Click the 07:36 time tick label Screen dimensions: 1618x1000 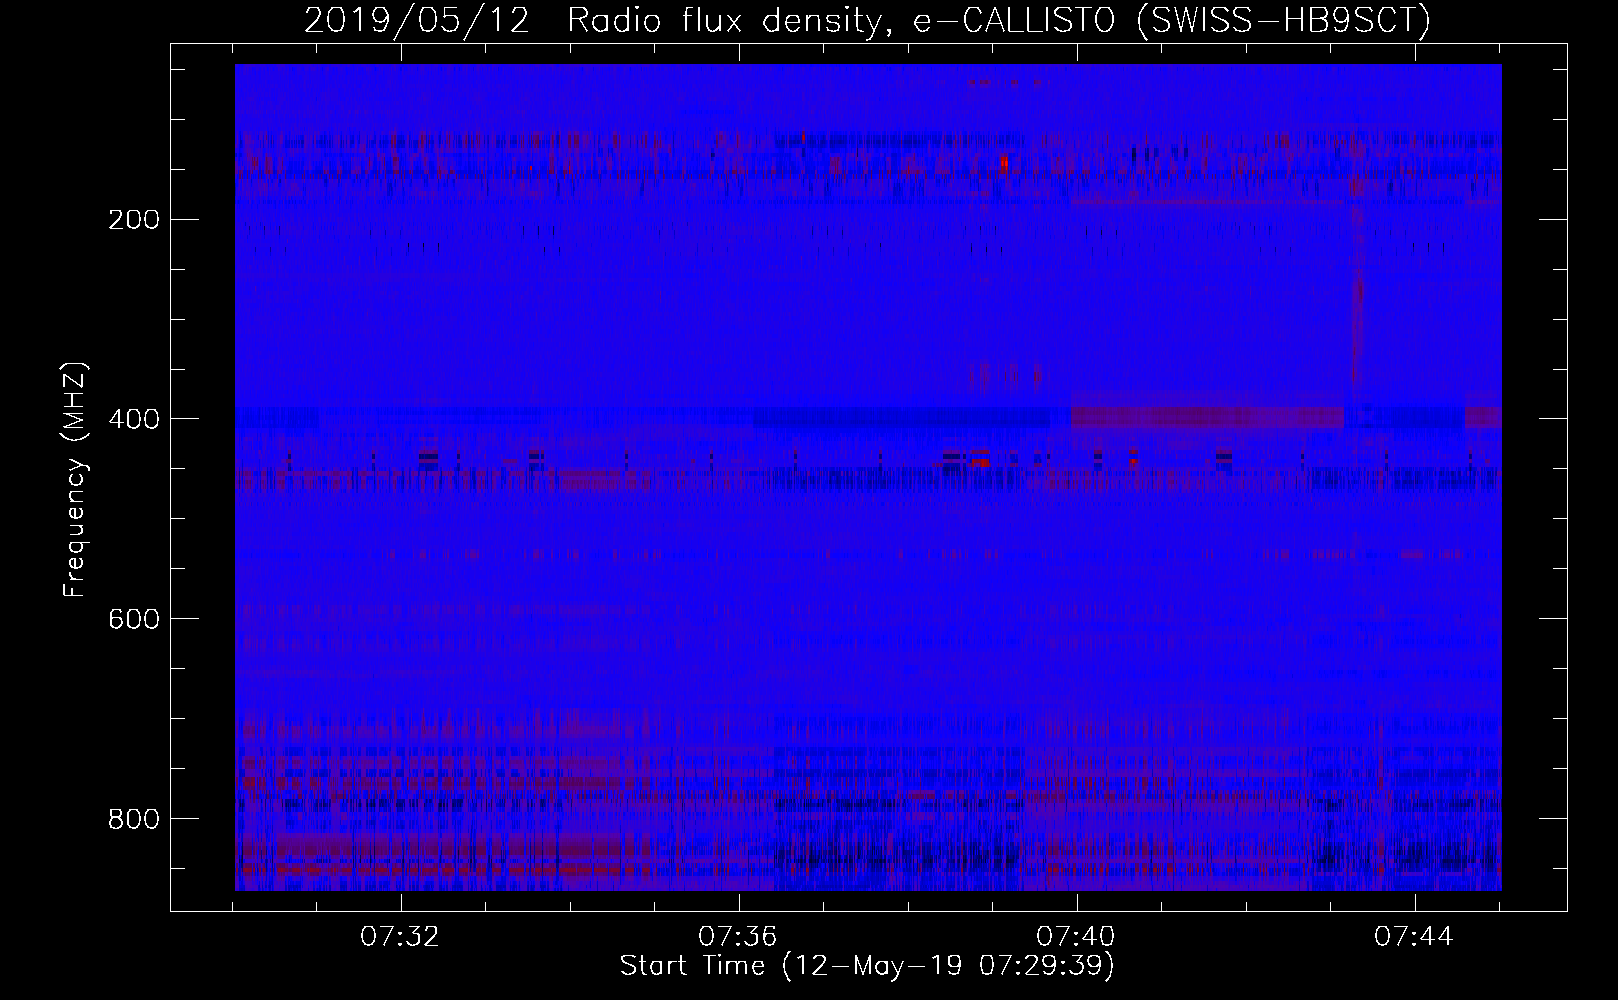[x=739, y=937]
